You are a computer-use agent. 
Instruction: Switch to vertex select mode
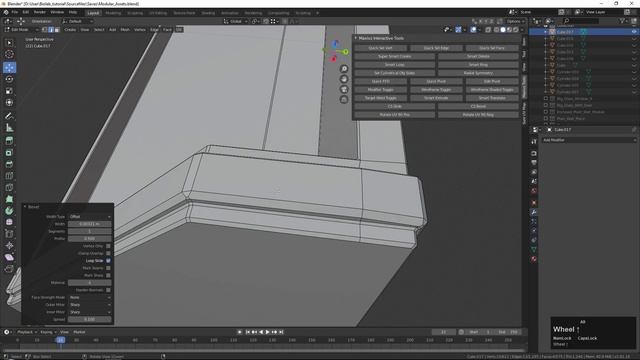[45, 30]
